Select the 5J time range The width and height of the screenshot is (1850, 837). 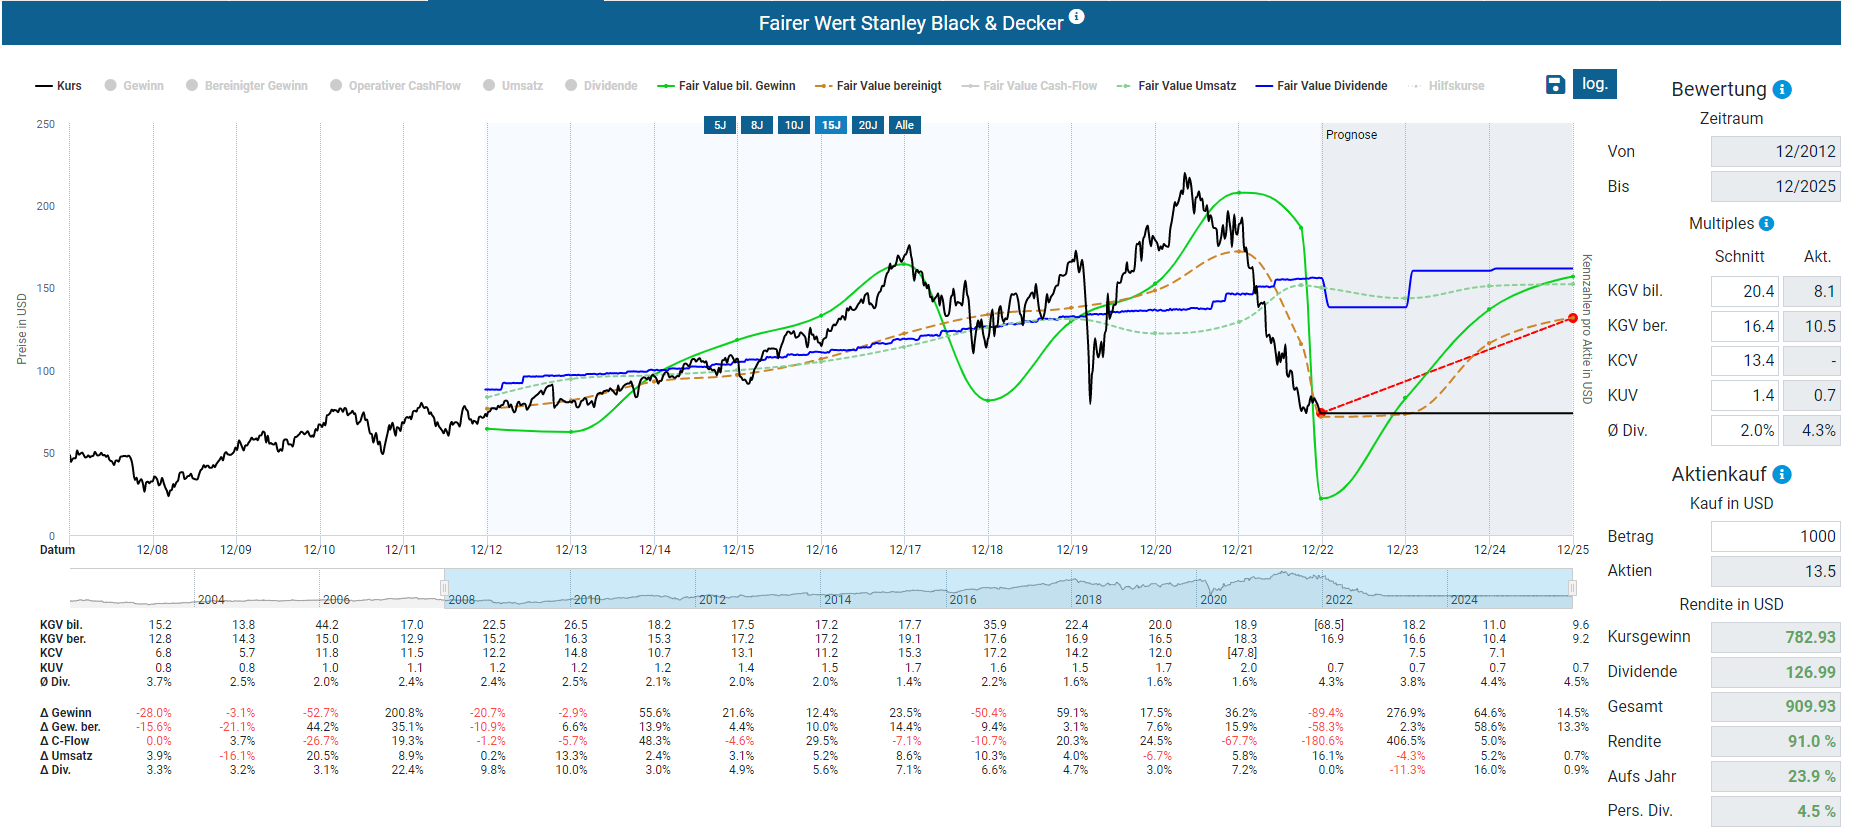pyautogui.click(x=720, y=125)
